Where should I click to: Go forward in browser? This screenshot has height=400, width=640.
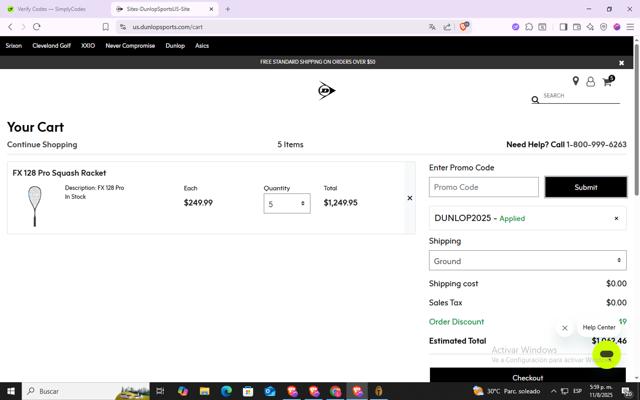click(x=23, y=27)
